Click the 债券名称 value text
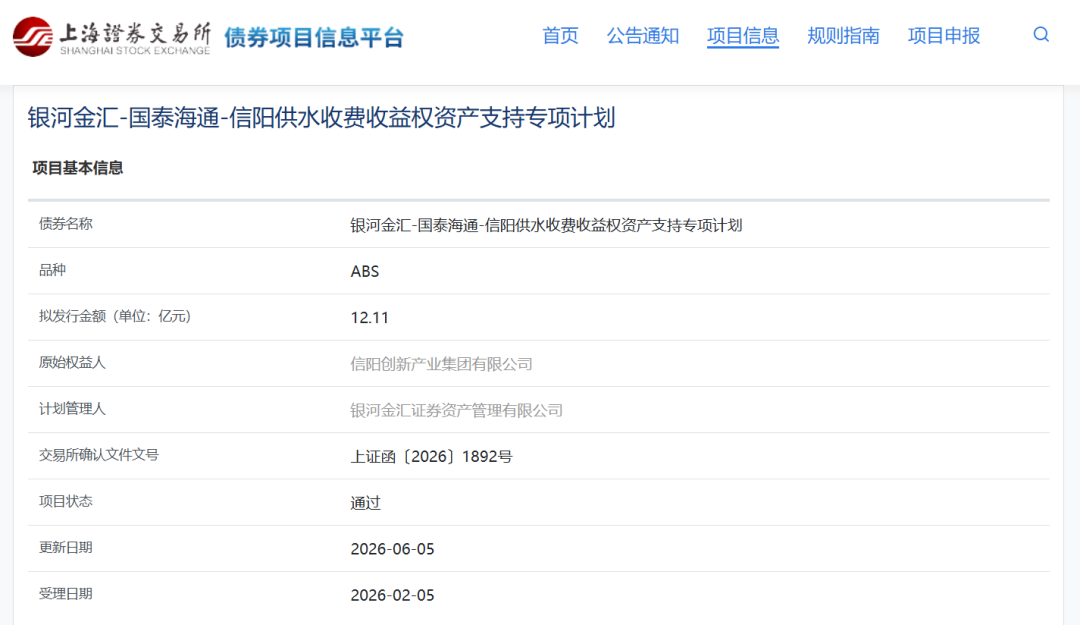This screenshot has width=1080, height=625. 546,225
